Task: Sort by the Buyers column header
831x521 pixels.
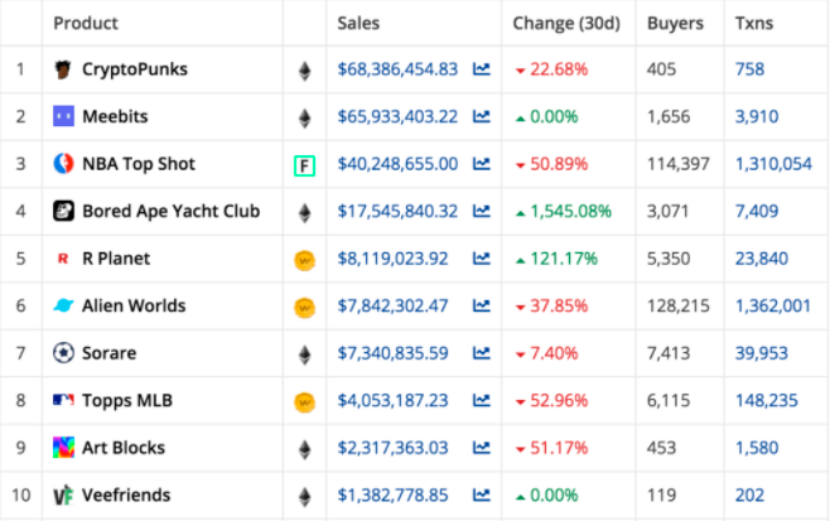Action: coord(675,23)
